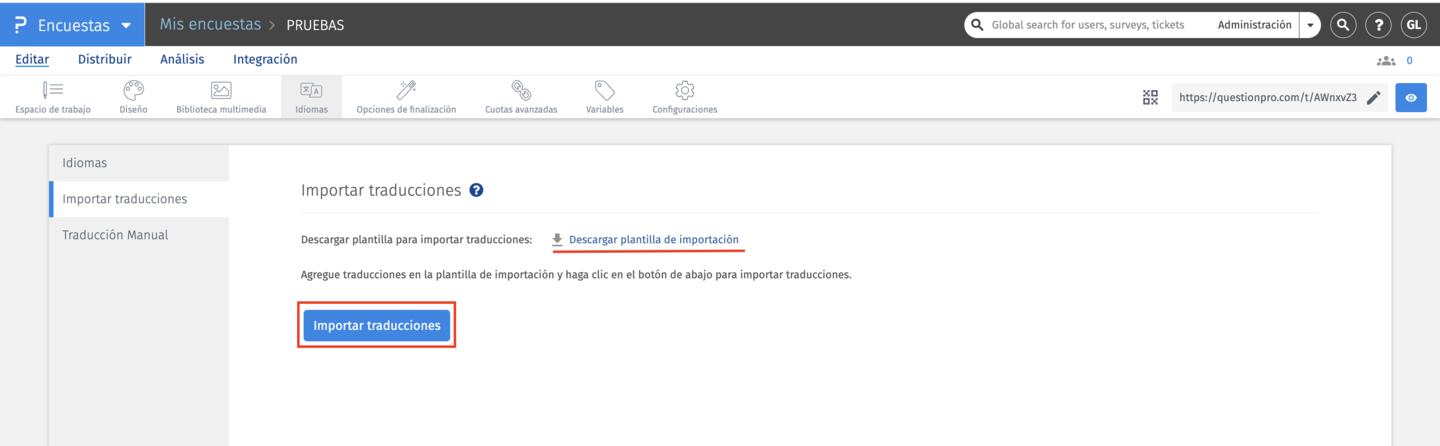Switch to the Distribuir tab
The width and height of the screenshot is (1440, 446).
[x=105, y=60]
